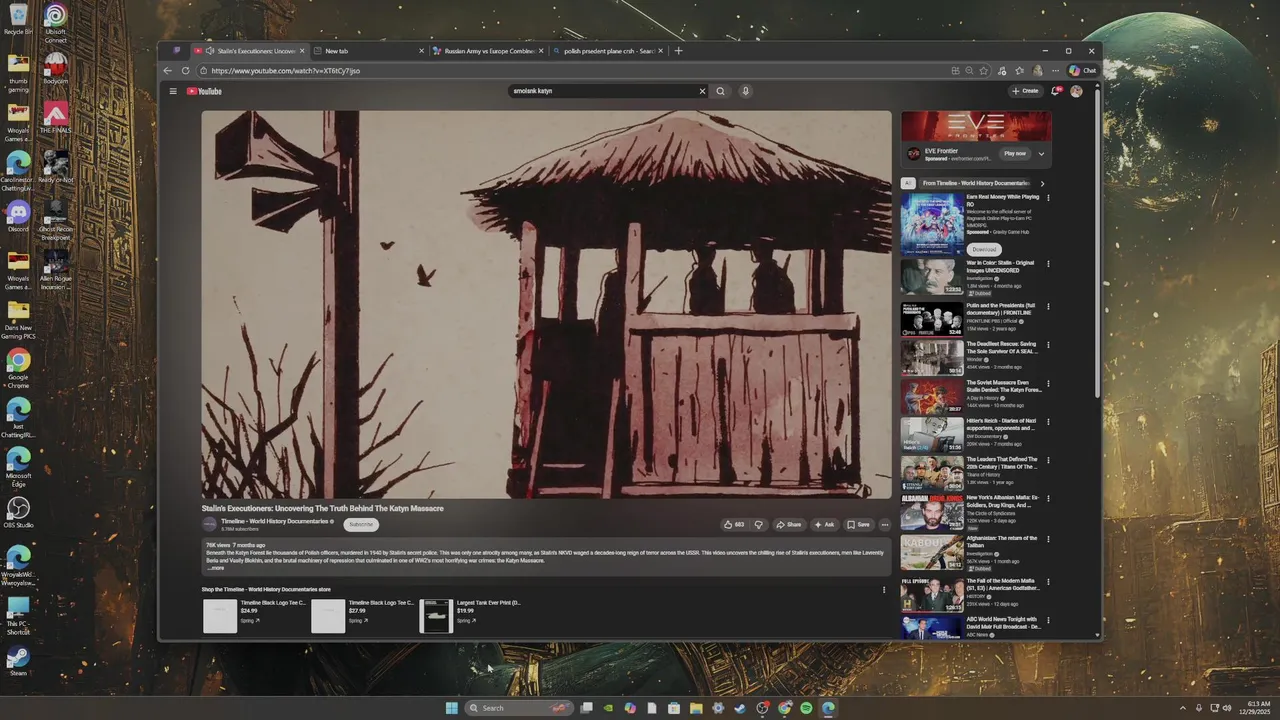Expand the EVE Frontier ad chevron
Viewport: 1280px width, 720px height.
click(x=1041, y=154)
